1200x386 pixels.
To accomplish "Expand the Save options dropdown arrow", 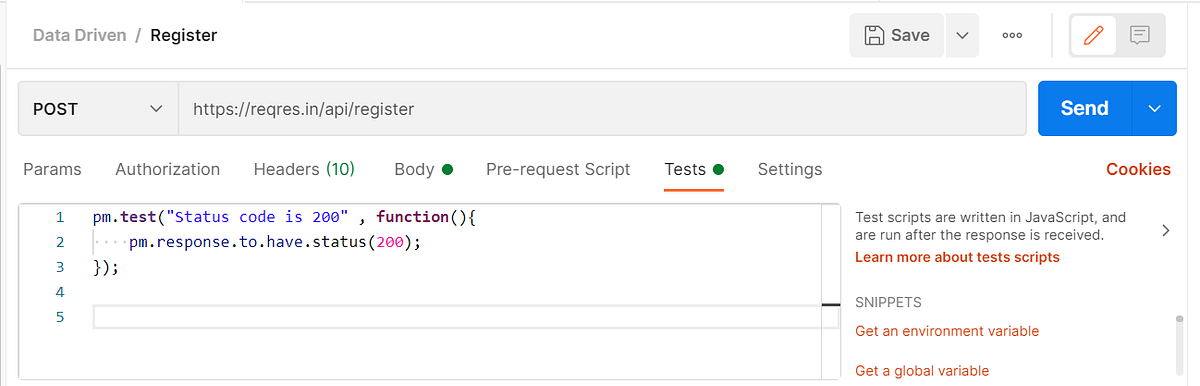I will [962, 36].
